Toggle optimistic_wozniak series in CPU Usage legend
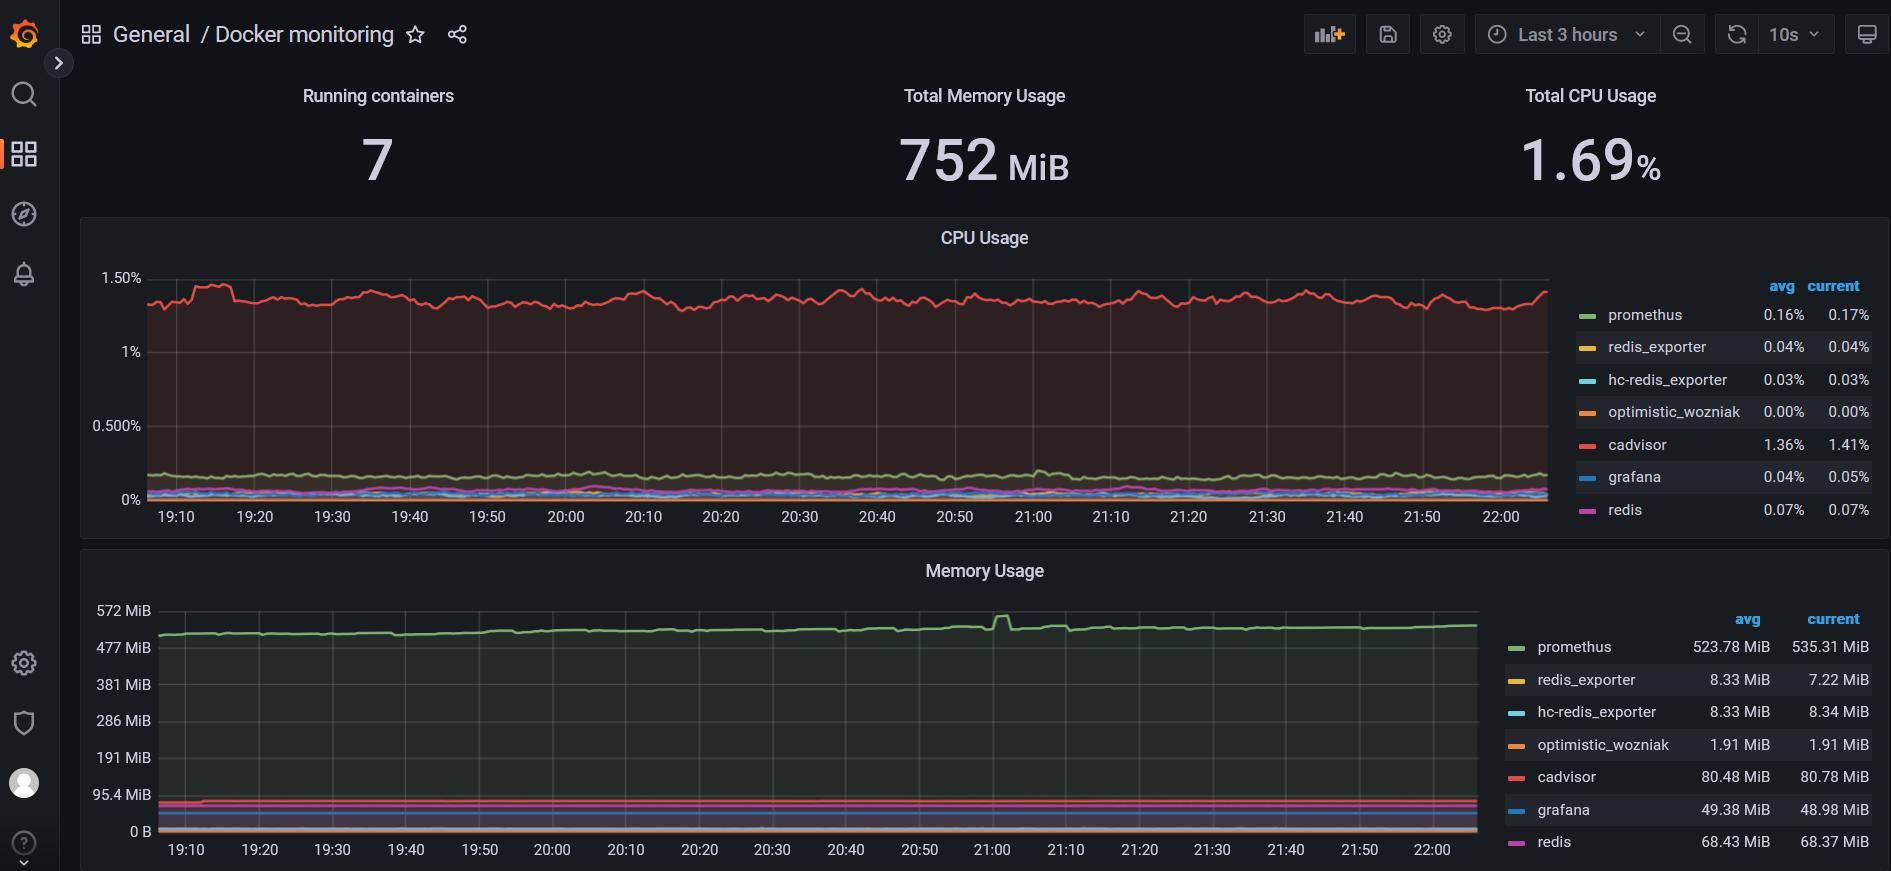The image size is (1891, 871). point(1674,412)
